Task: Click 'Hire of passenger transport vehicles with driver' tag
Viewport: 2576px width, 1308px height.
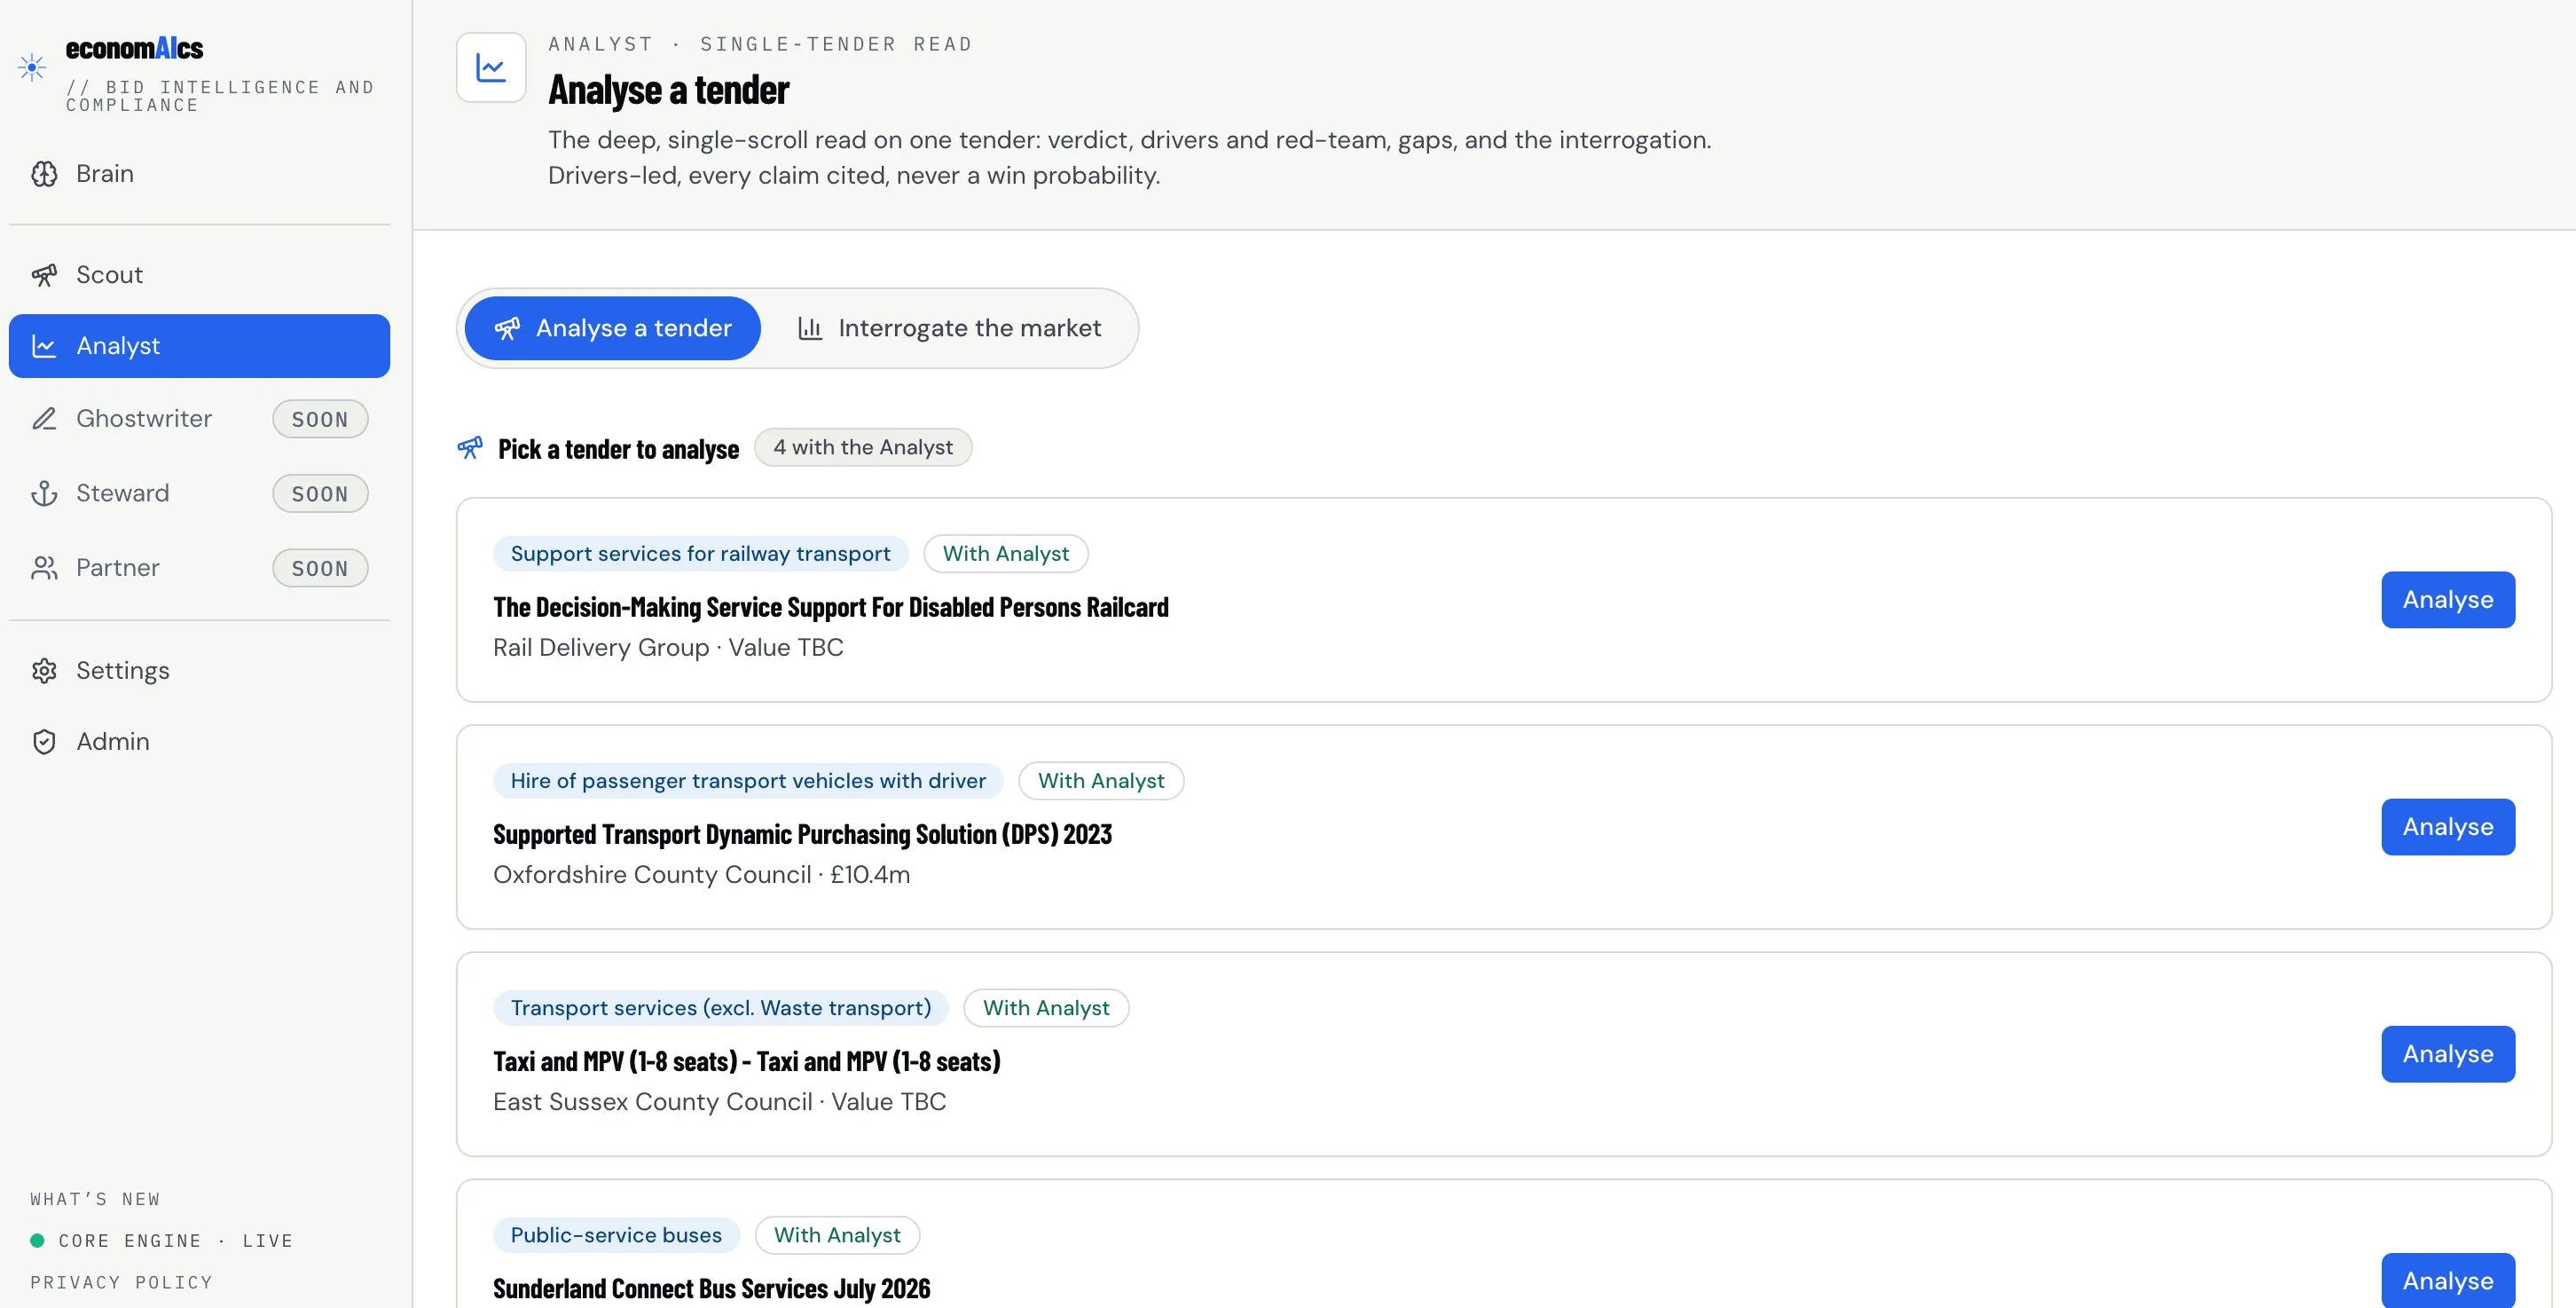Action: (748, 781)
